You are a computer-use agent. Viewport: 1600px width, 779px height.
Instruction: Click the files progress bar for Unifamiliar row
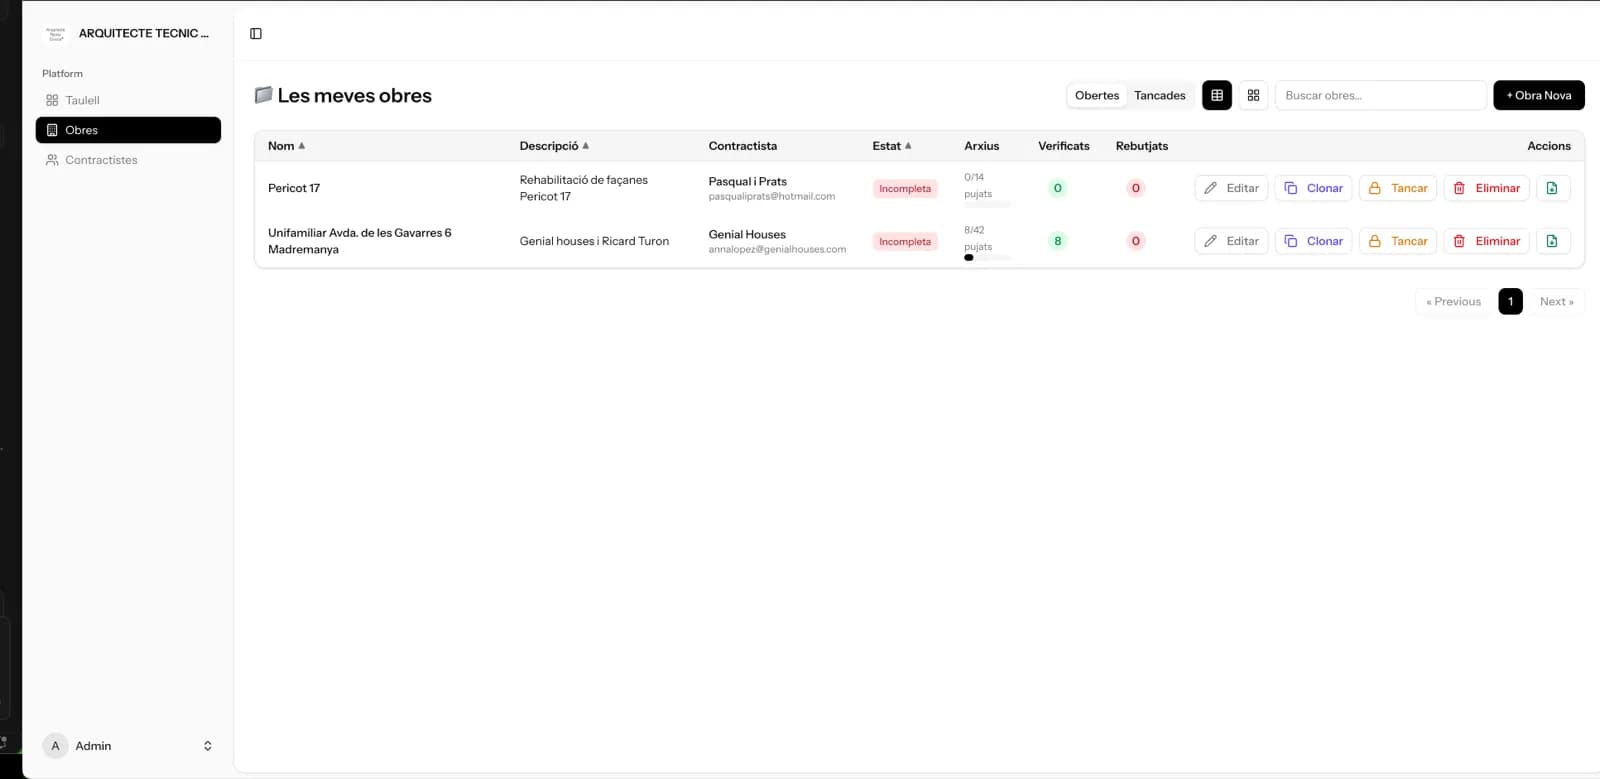[x=987, y=258]
